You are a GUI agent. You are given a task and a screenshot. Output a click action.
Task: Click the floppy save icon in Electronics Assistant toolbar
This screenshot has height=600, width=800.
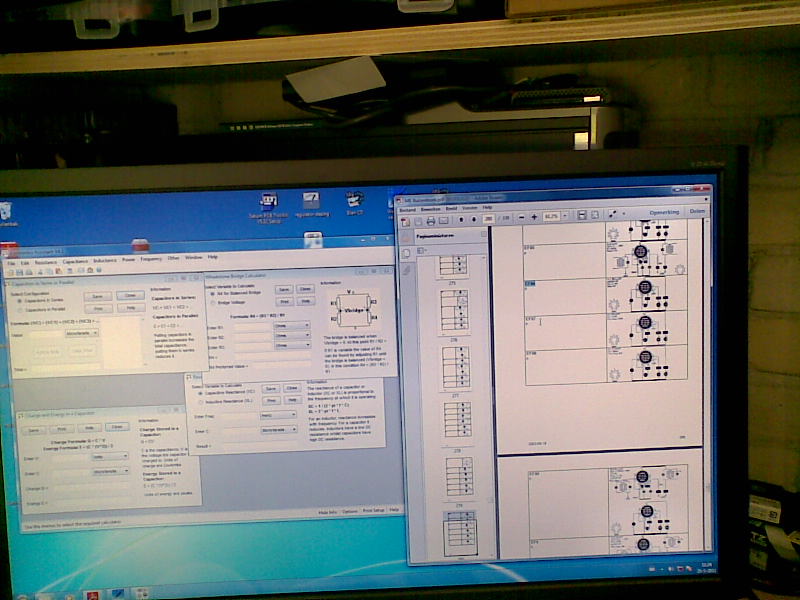coord(19,272)
